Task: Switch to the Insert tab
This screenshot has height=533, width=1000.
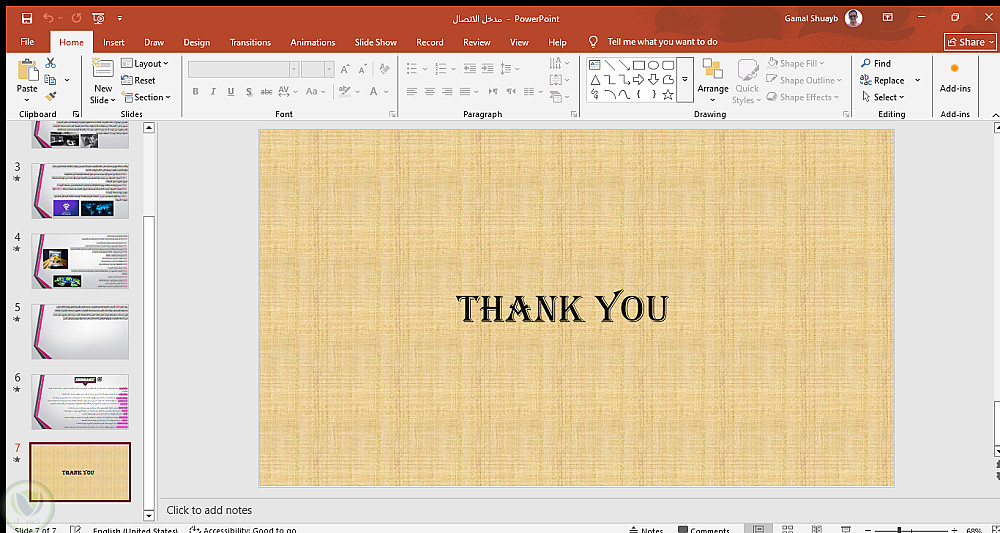Action: coord(114,42)
